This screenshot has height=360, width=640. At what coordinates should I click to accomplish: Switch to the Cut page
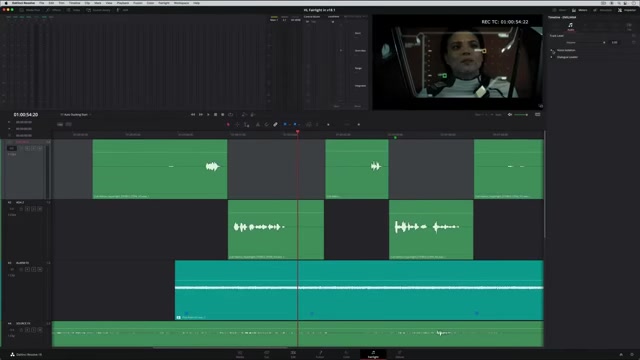pos(267,354)
